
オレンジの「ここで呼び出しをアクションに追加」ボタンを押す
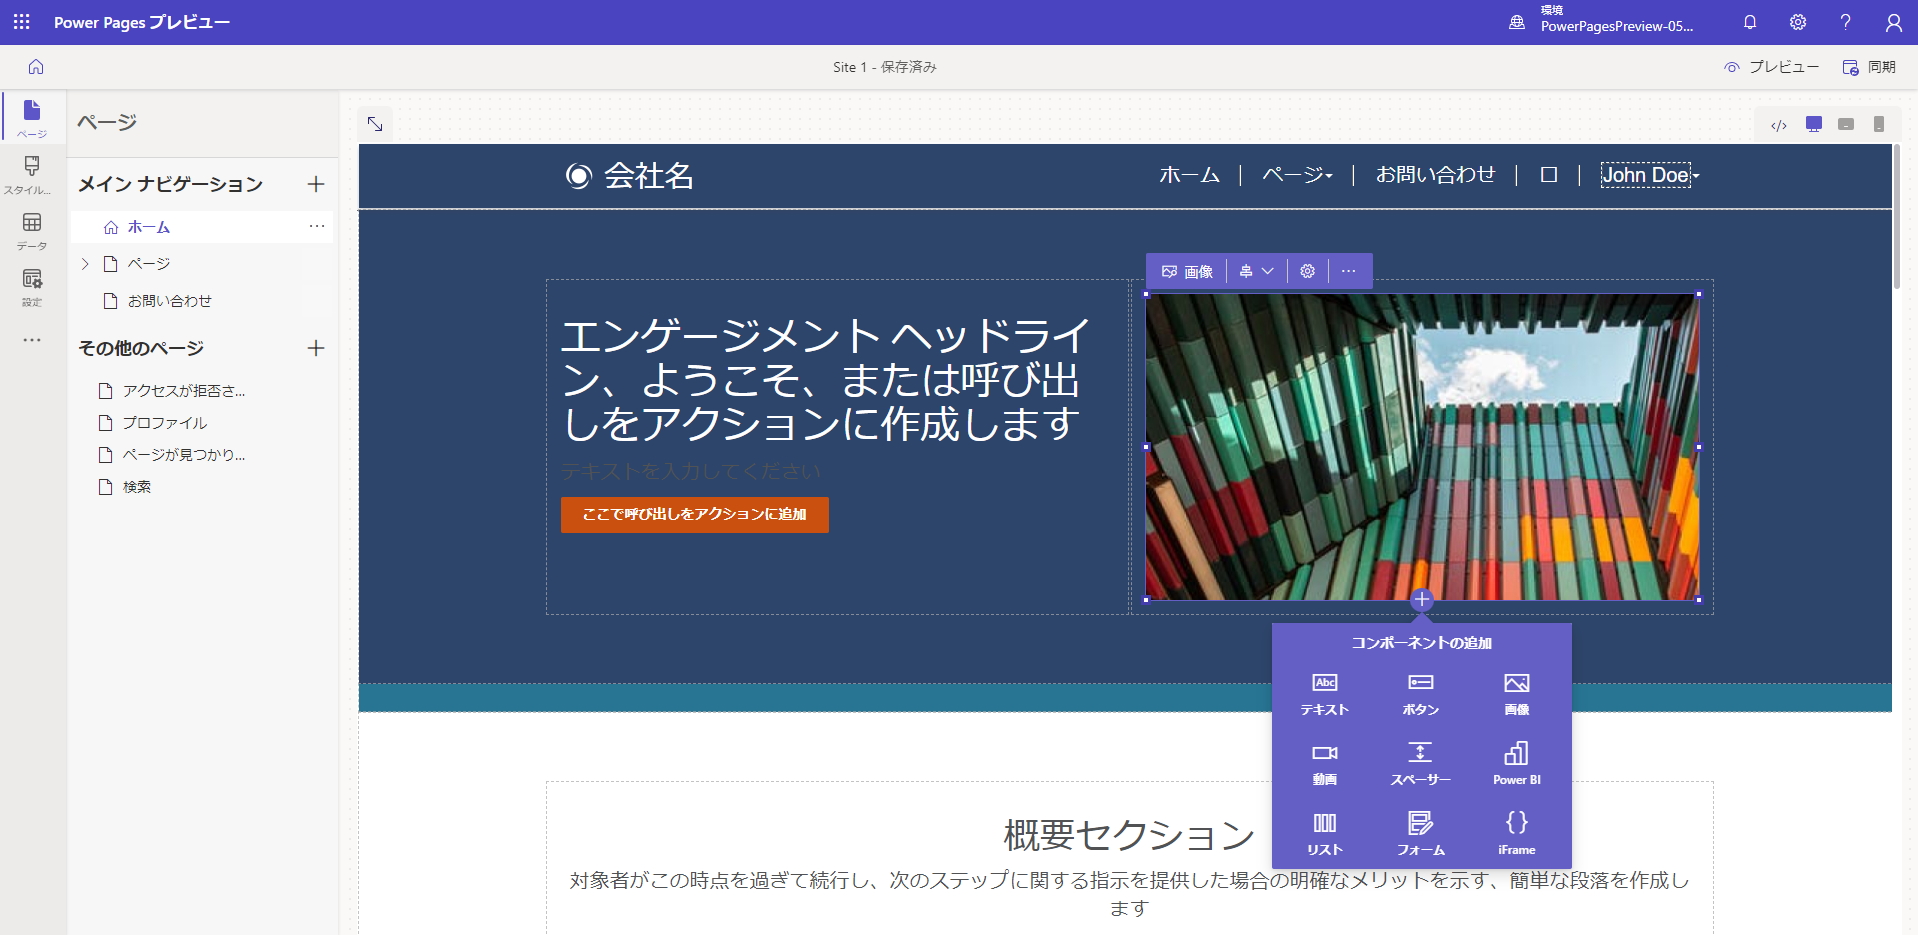694,514
